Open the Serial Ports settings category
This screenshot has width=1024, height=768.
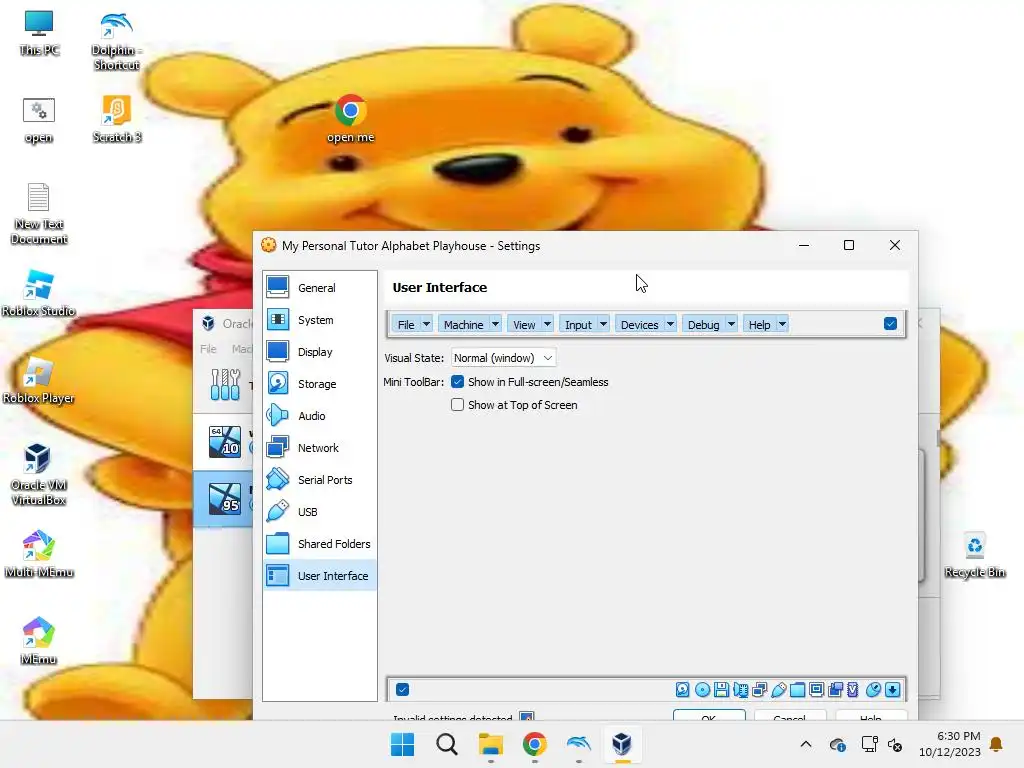pos(319,480)
